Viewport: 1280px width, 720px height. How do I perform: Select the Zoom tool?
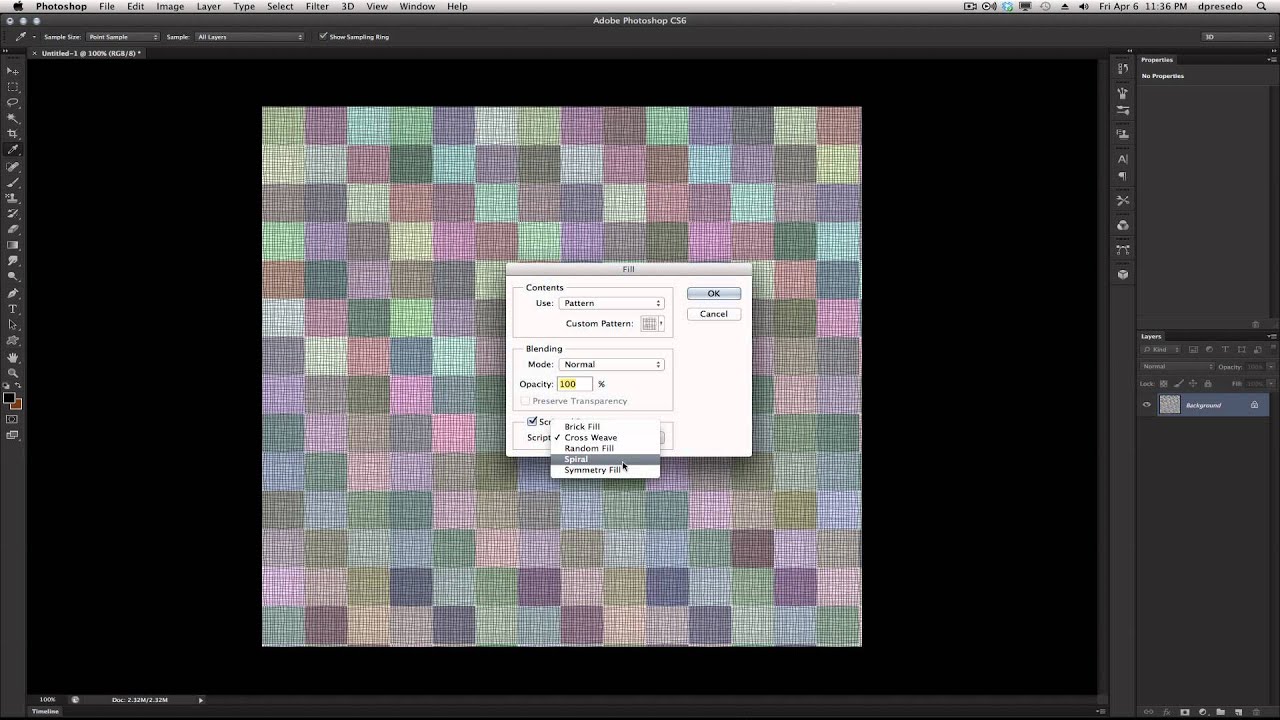13,372
